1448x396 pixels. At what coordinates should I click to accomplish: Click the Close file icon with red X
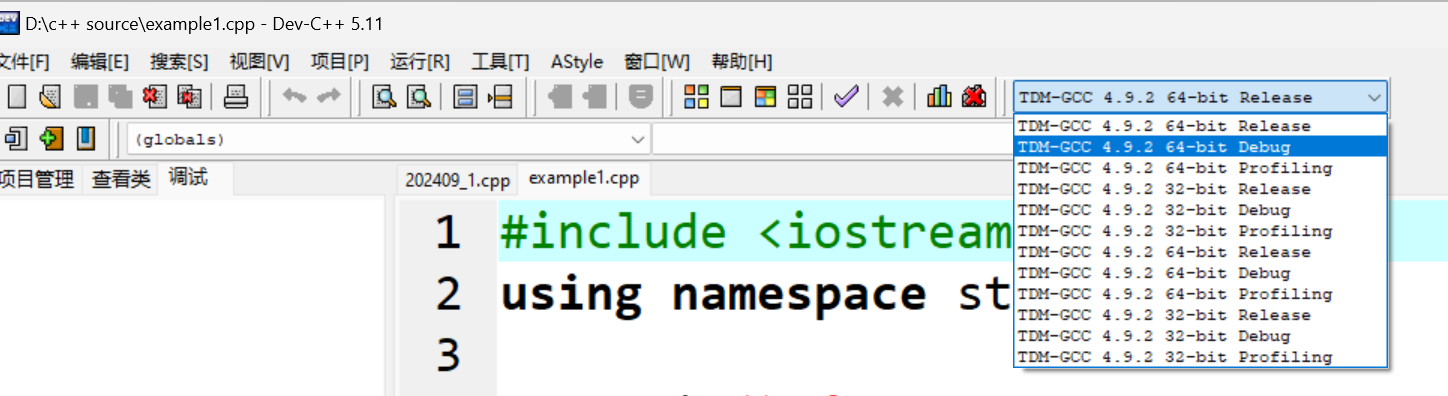point(155,97)
